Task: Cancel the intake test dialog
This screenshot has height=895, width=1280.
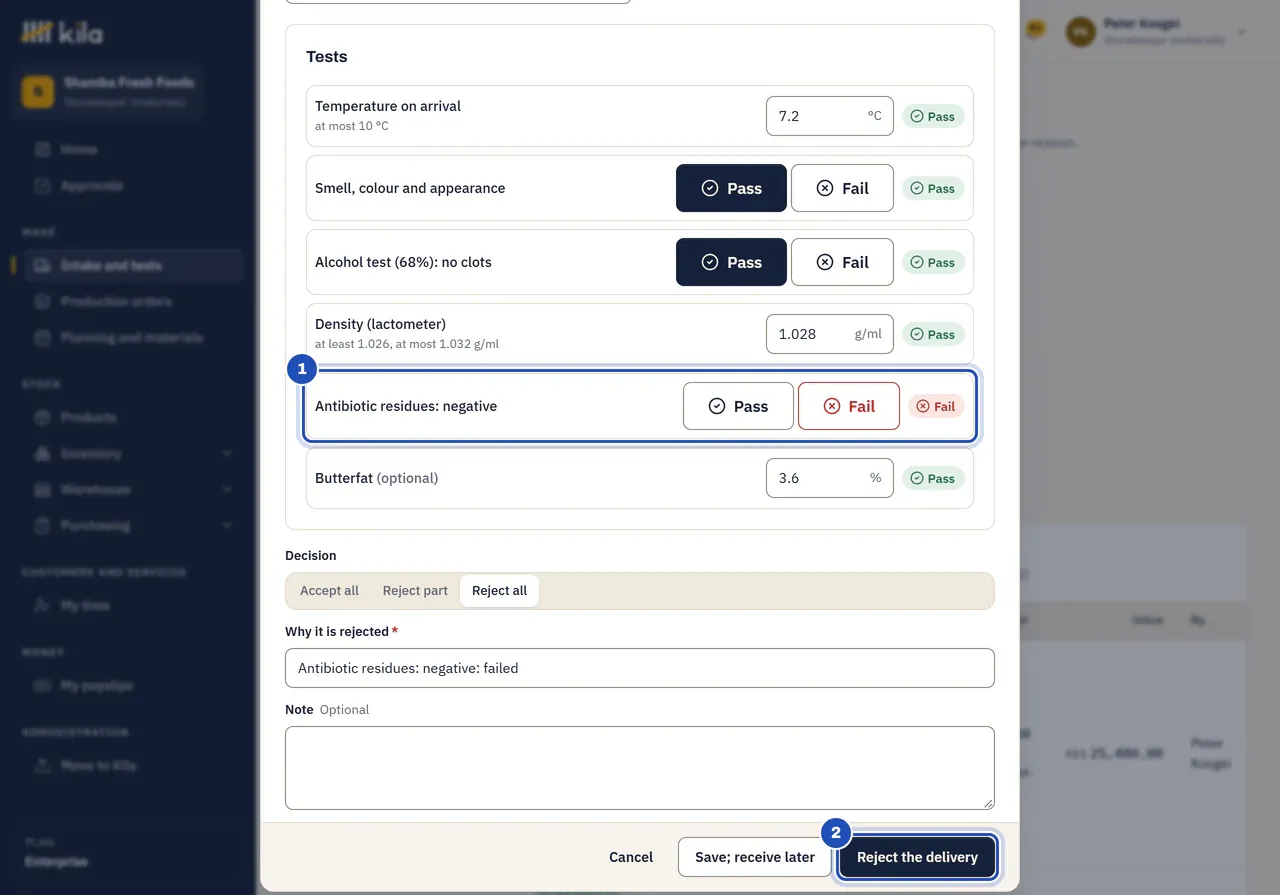Action: [631, 857]
